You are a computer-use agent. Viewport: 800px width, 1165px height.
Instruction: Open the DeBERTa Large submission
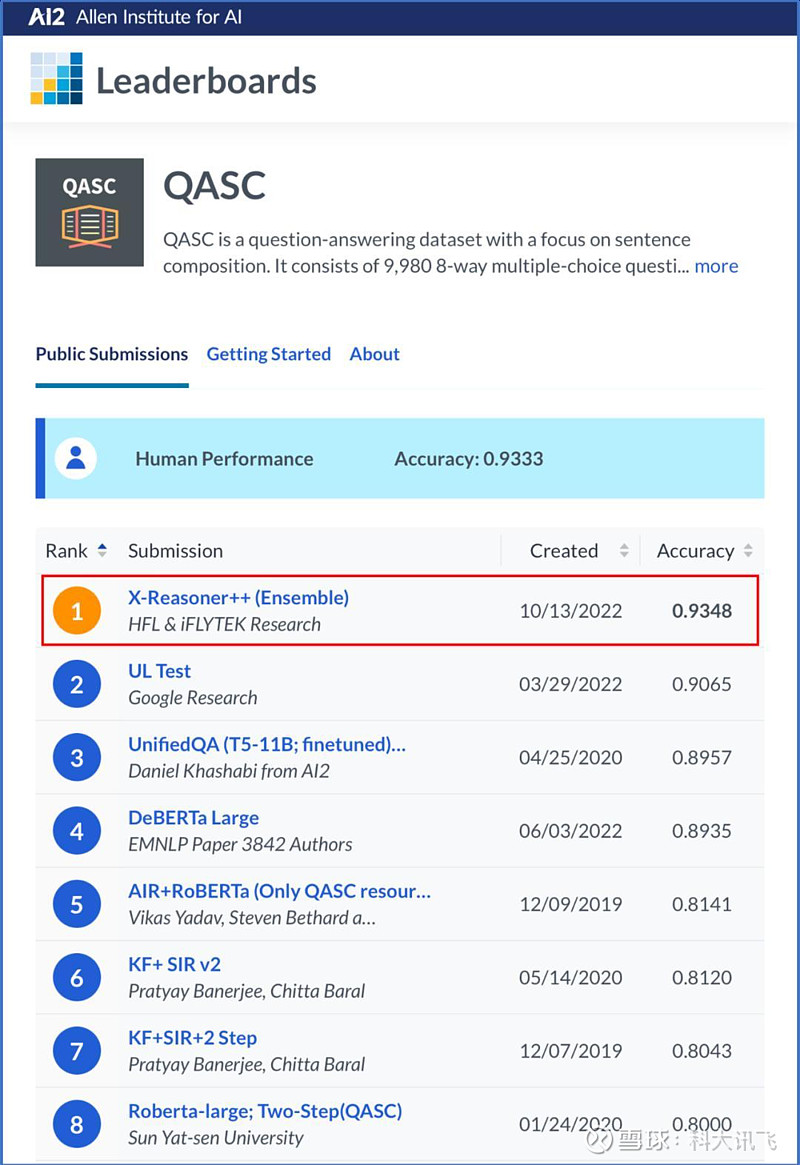pyautogui.click(x=194, y=818)
